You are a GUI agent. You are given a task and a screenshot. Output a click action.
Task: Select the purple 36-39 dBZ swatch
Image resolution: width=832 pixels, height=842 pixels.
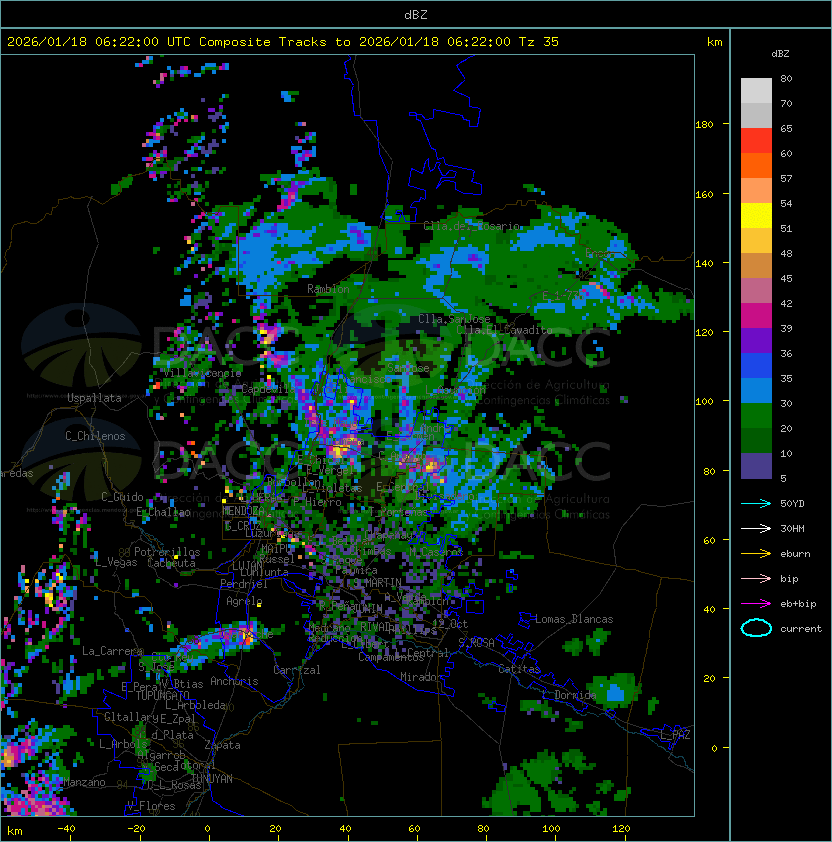[x=756, y=341]
